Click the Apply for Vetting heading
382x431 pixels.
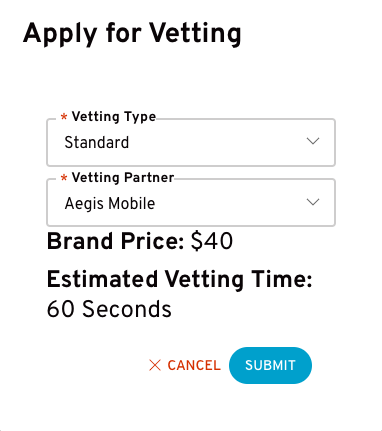132,34
